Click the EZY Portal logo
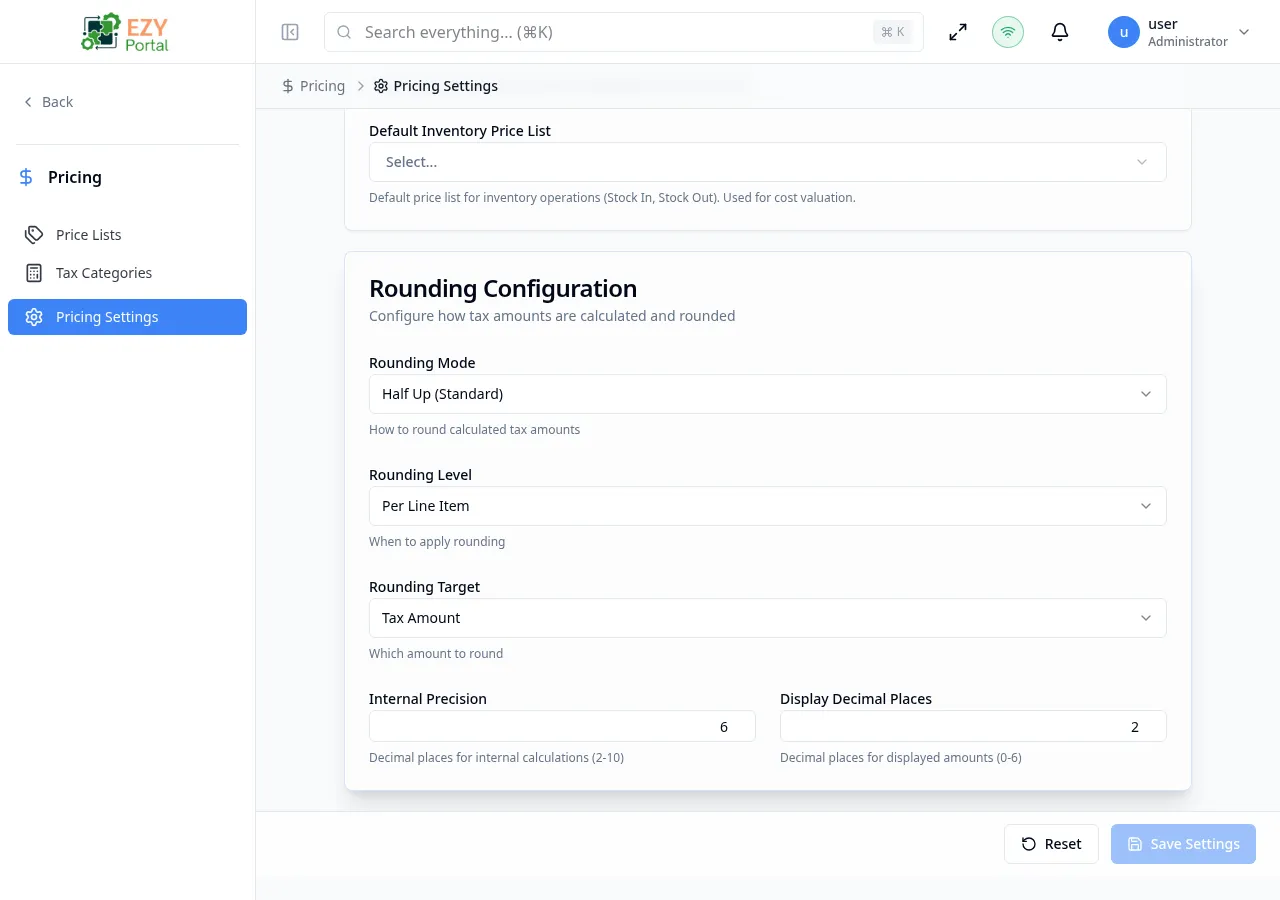The image size is (1280, 900). click(126, 32)
